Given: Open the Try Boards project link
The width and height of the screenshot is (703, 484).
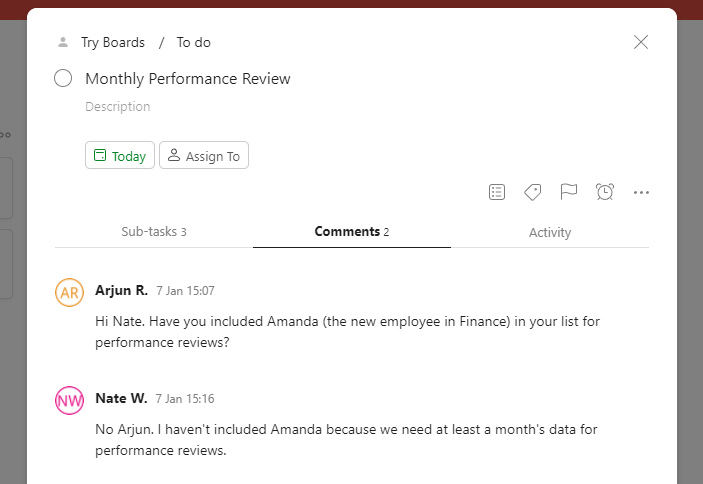Looking at the screenshot, I should point(113,42).
